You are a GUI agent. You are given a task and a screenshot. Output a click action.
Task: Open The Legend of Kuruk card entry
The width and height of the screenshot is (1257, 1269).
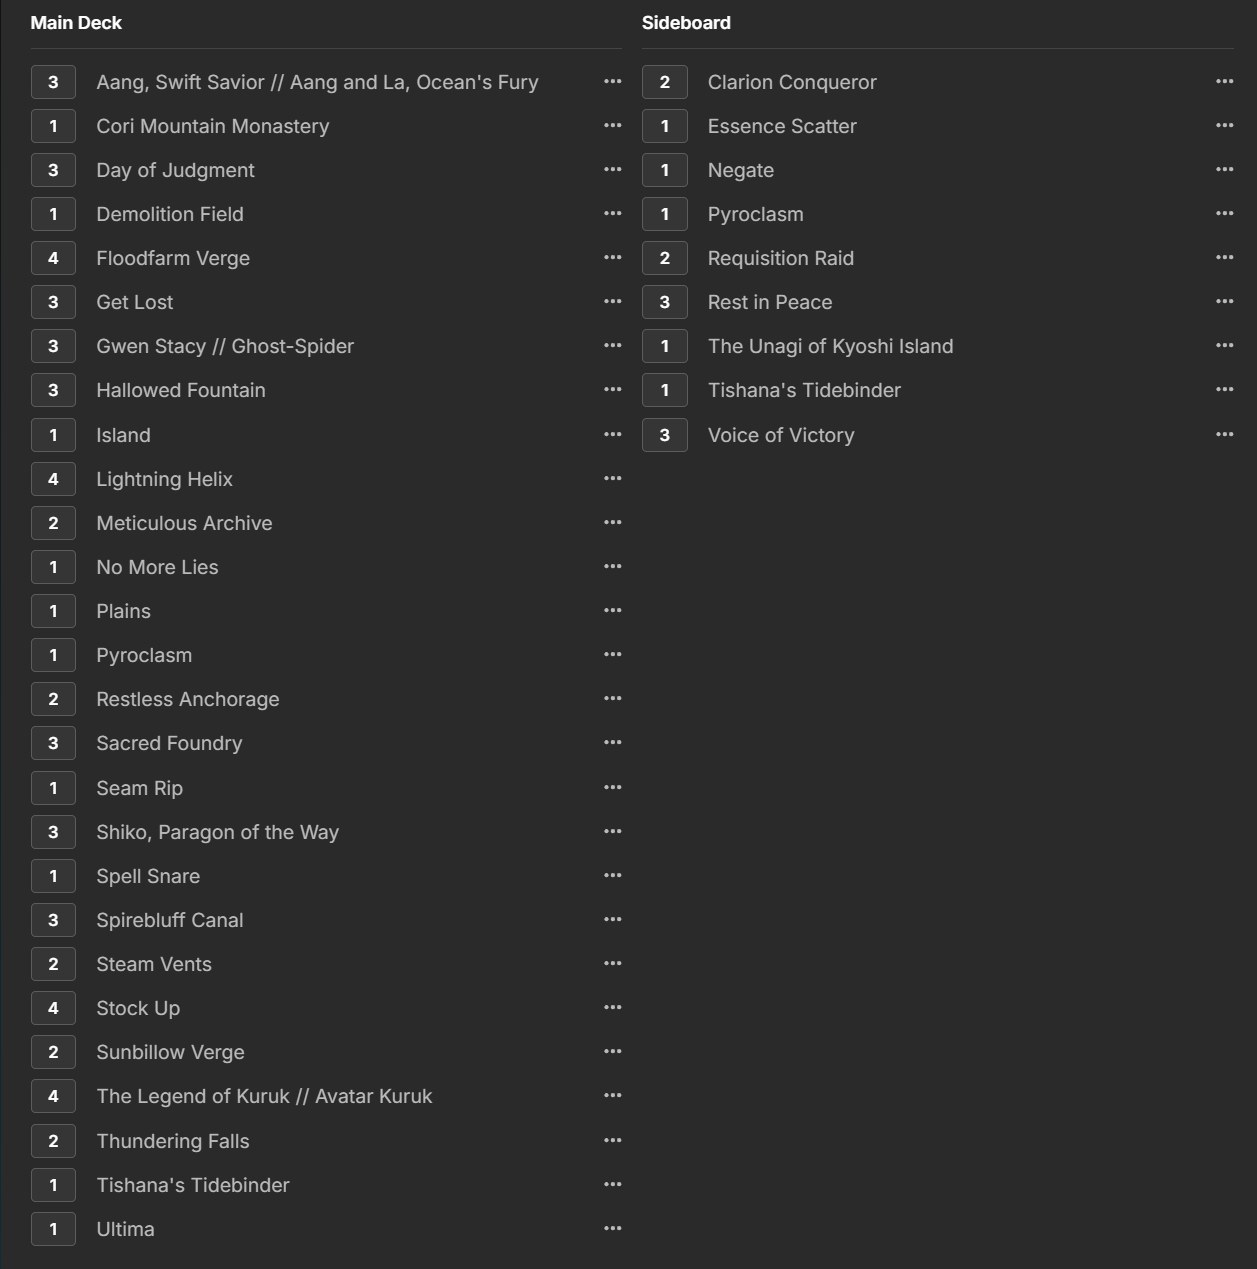click(x=264, y=1096)
